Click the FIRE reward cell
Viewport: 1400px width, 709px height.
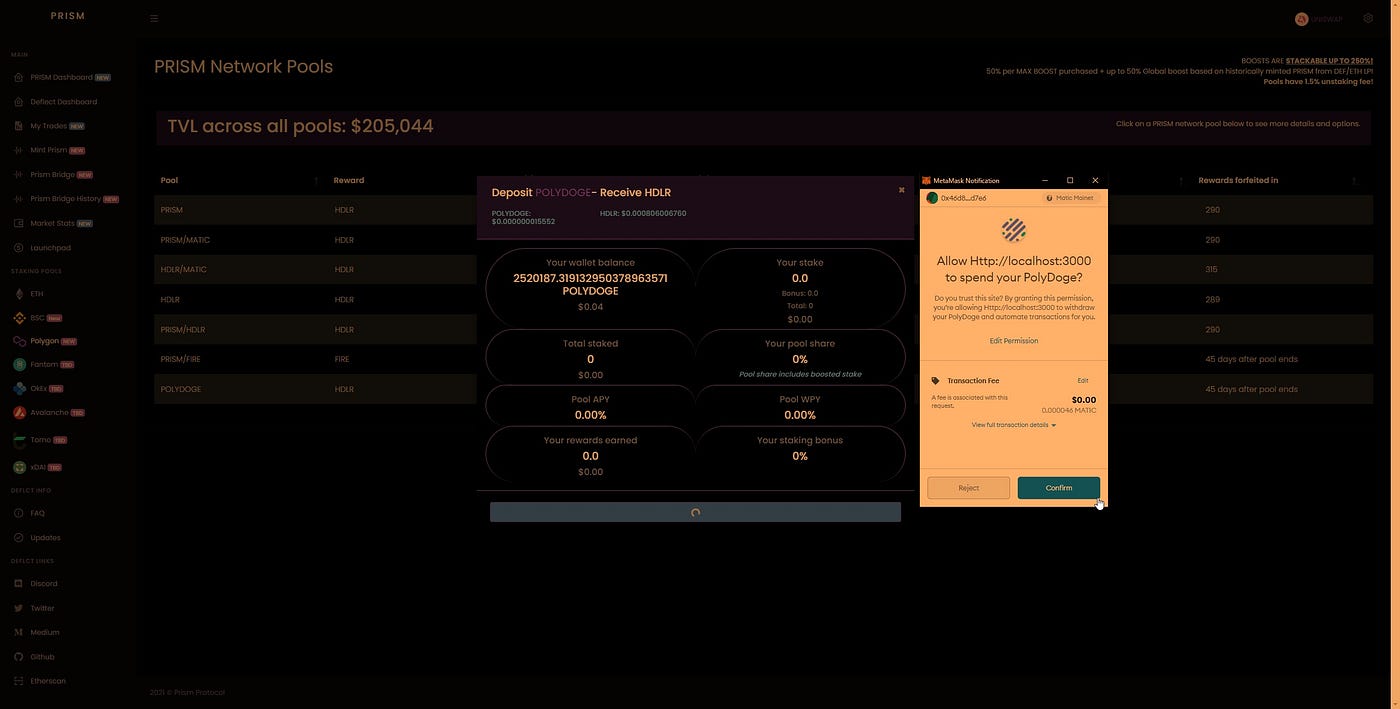(x=342, y=359)
